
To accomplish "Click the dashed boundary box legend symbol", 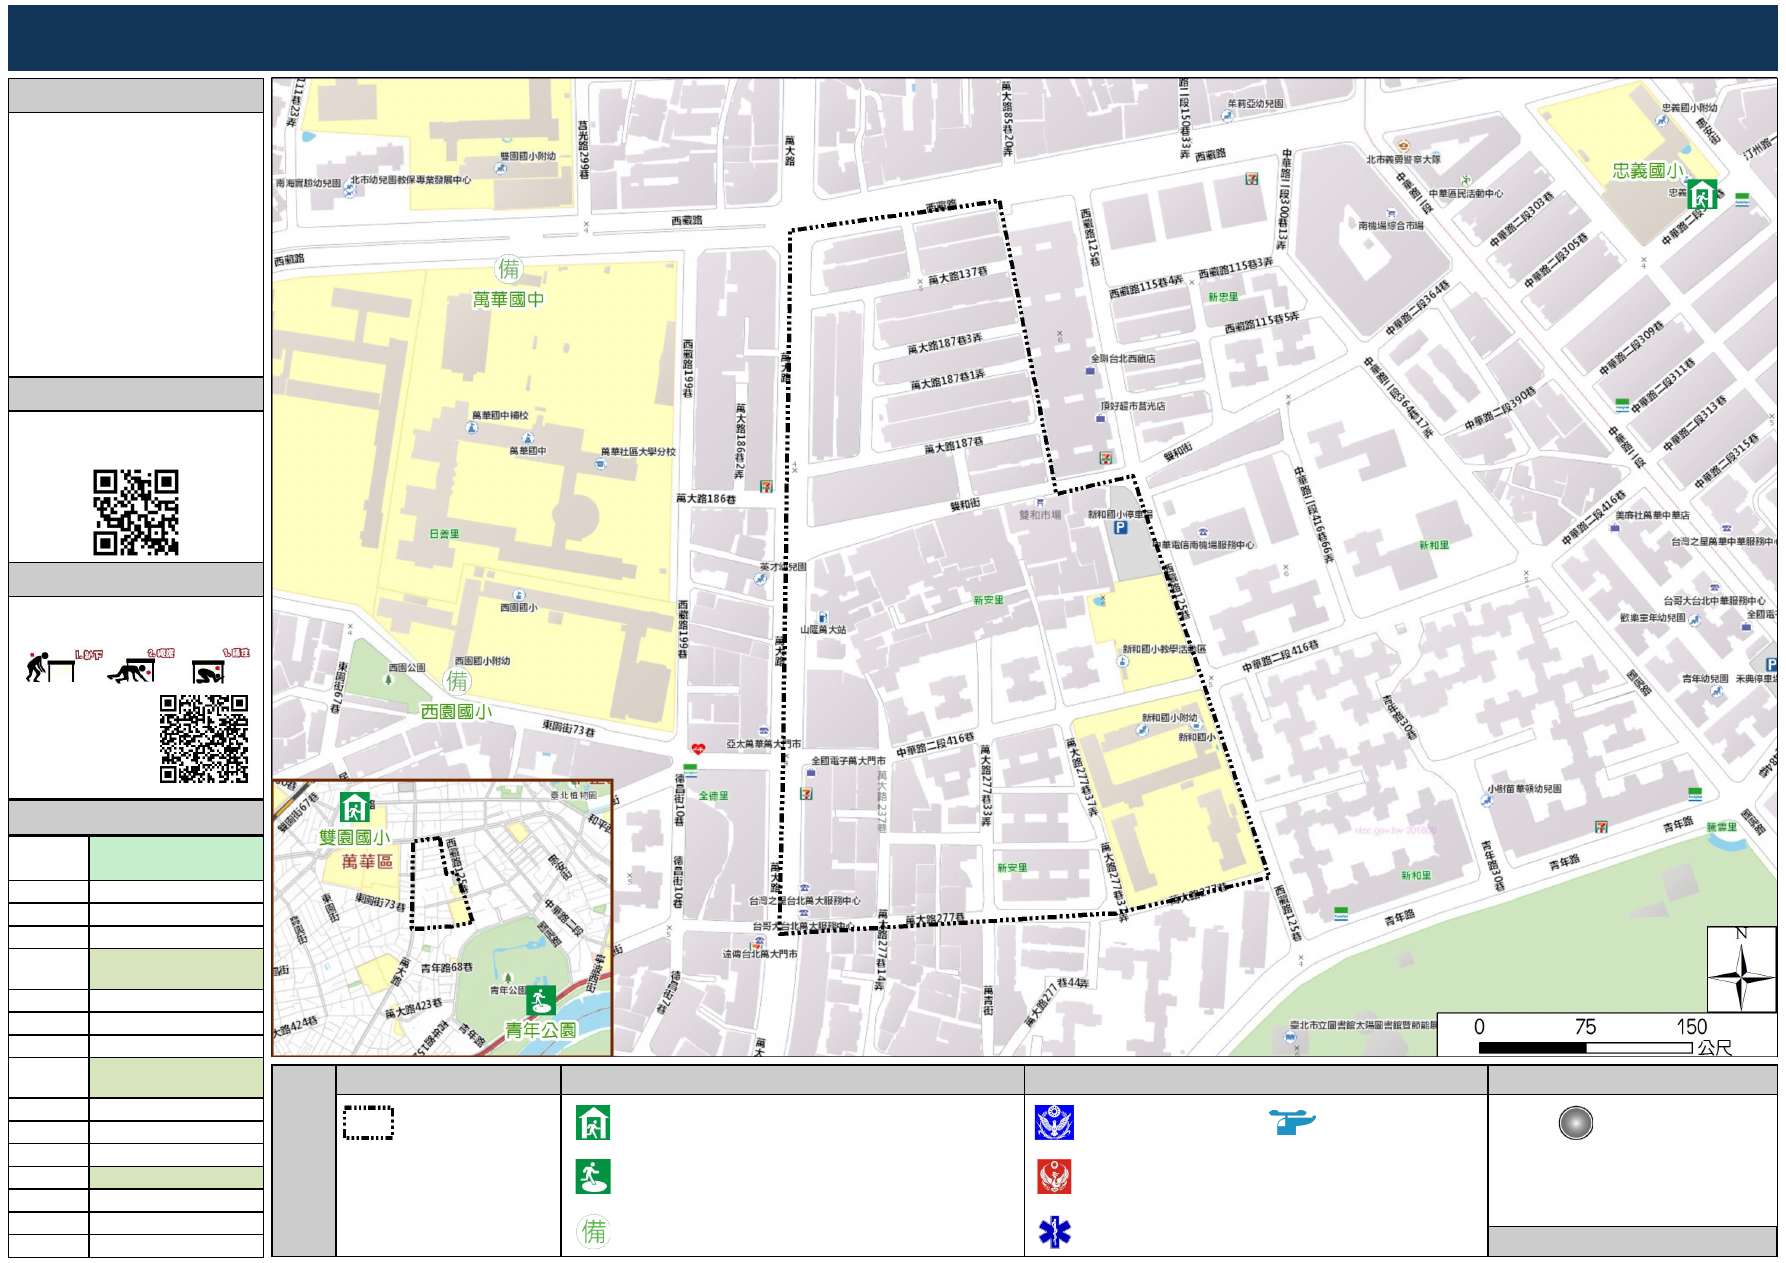I will point(368,1122).
